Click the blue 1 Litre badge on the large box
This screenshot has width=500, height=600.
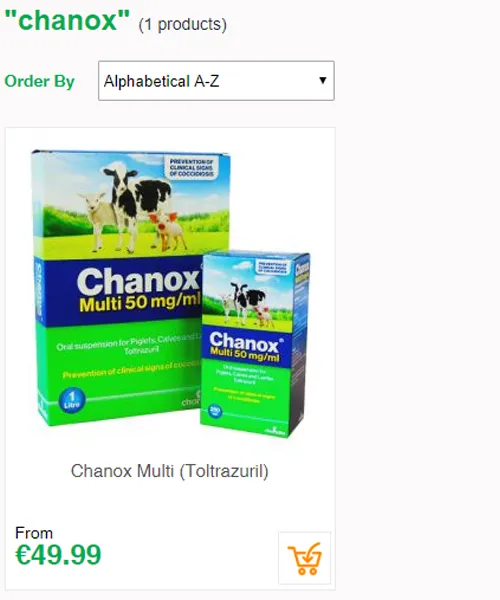pos(72,400)
